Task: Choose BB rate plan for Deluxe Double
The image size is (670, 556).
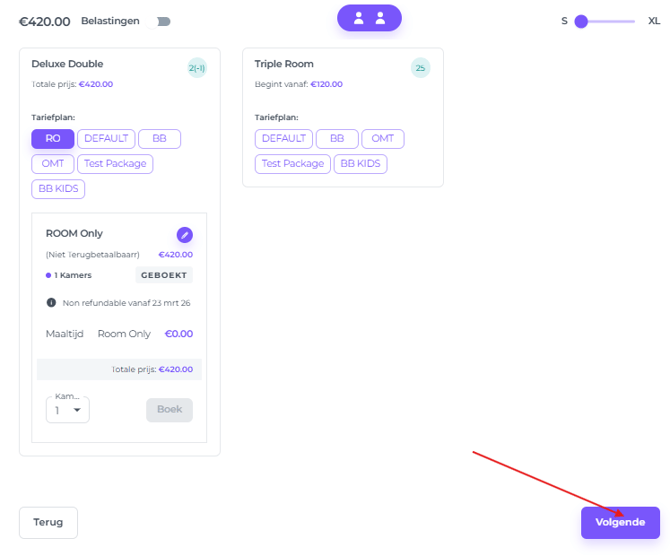Action: point(159,139)
